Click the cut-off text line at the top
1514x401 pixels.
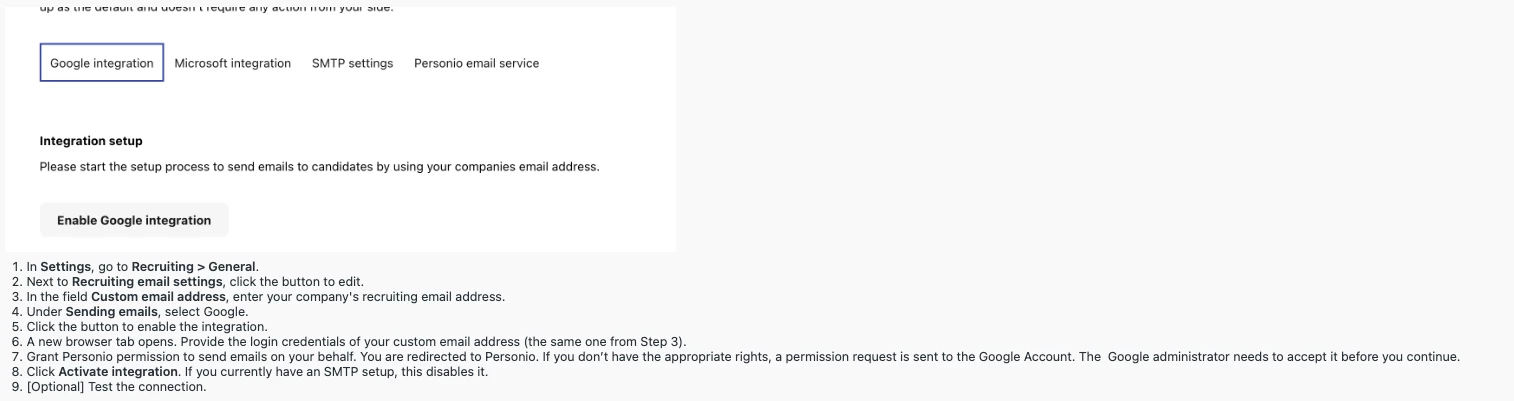tap(217, 9)
